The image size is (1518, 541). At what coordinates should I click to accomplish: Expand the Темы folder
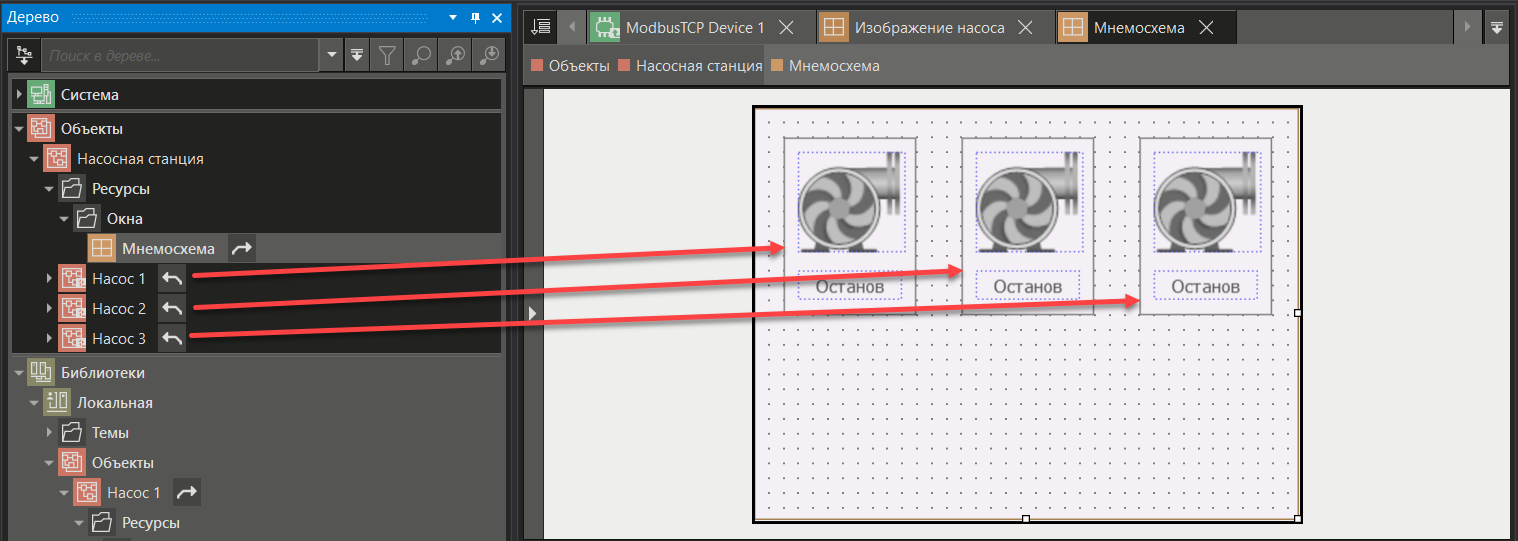pos(49,432)
